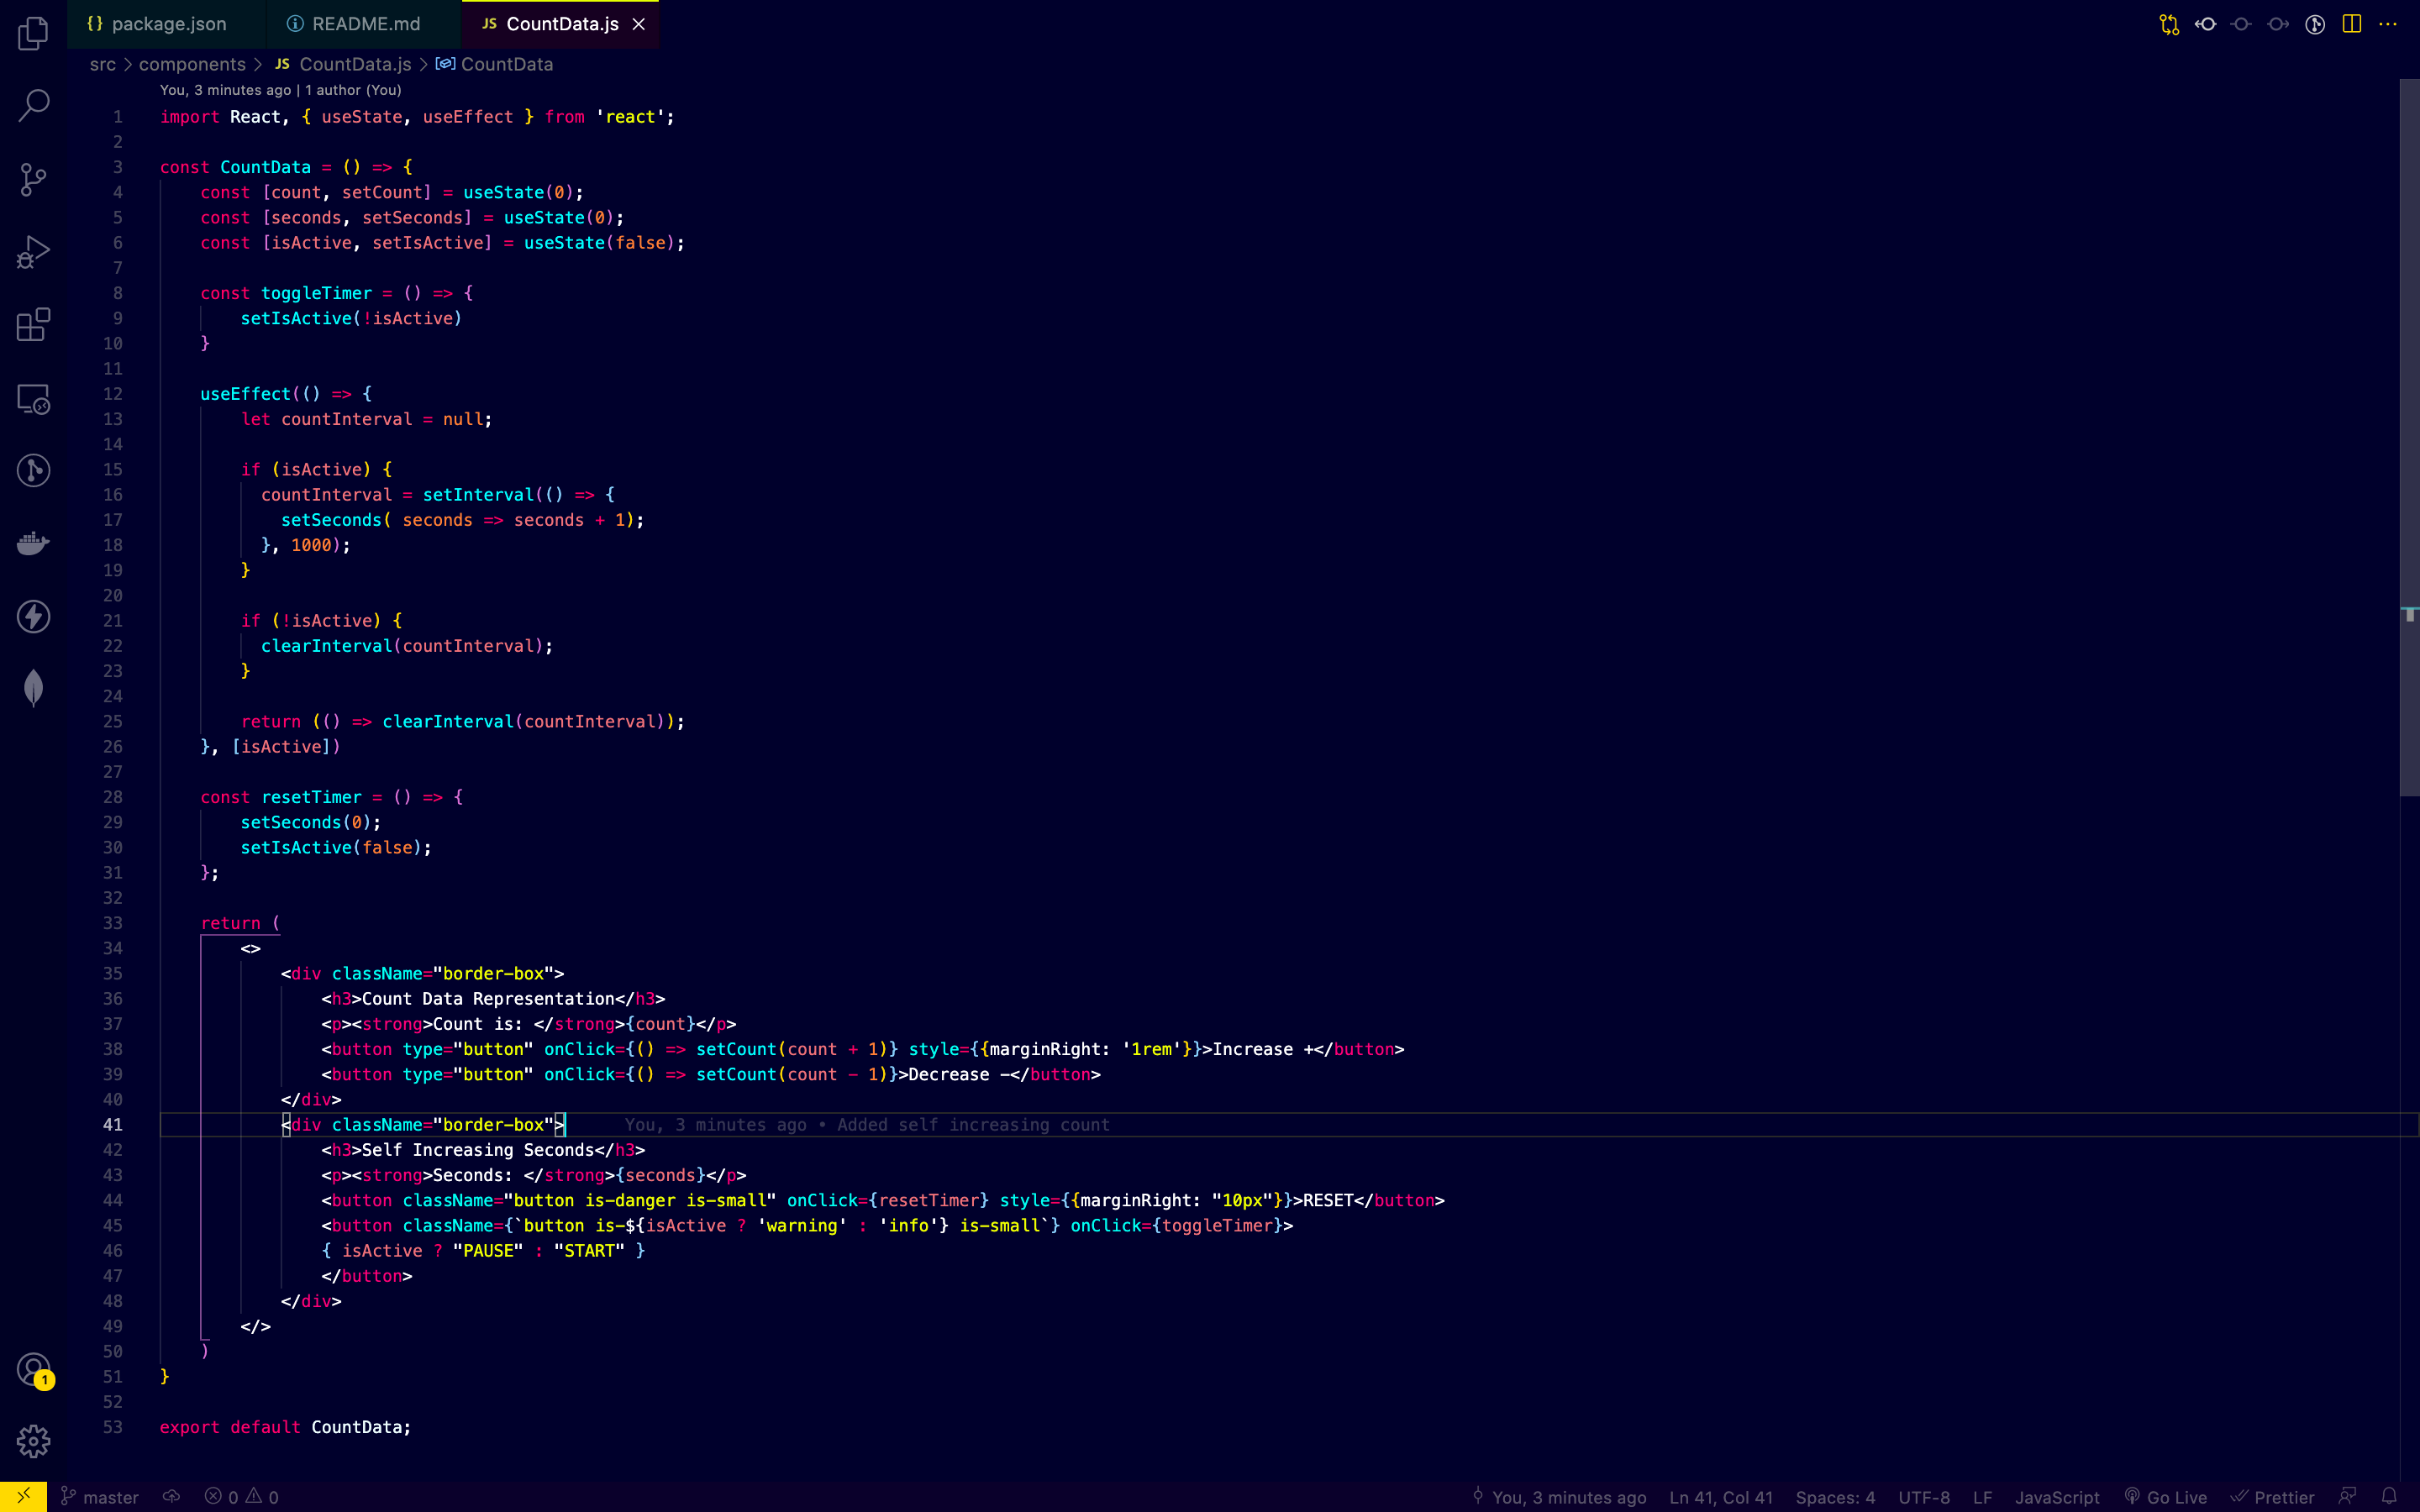Click Ln 41, Col 41 indicator

tap(1720, 1497)
